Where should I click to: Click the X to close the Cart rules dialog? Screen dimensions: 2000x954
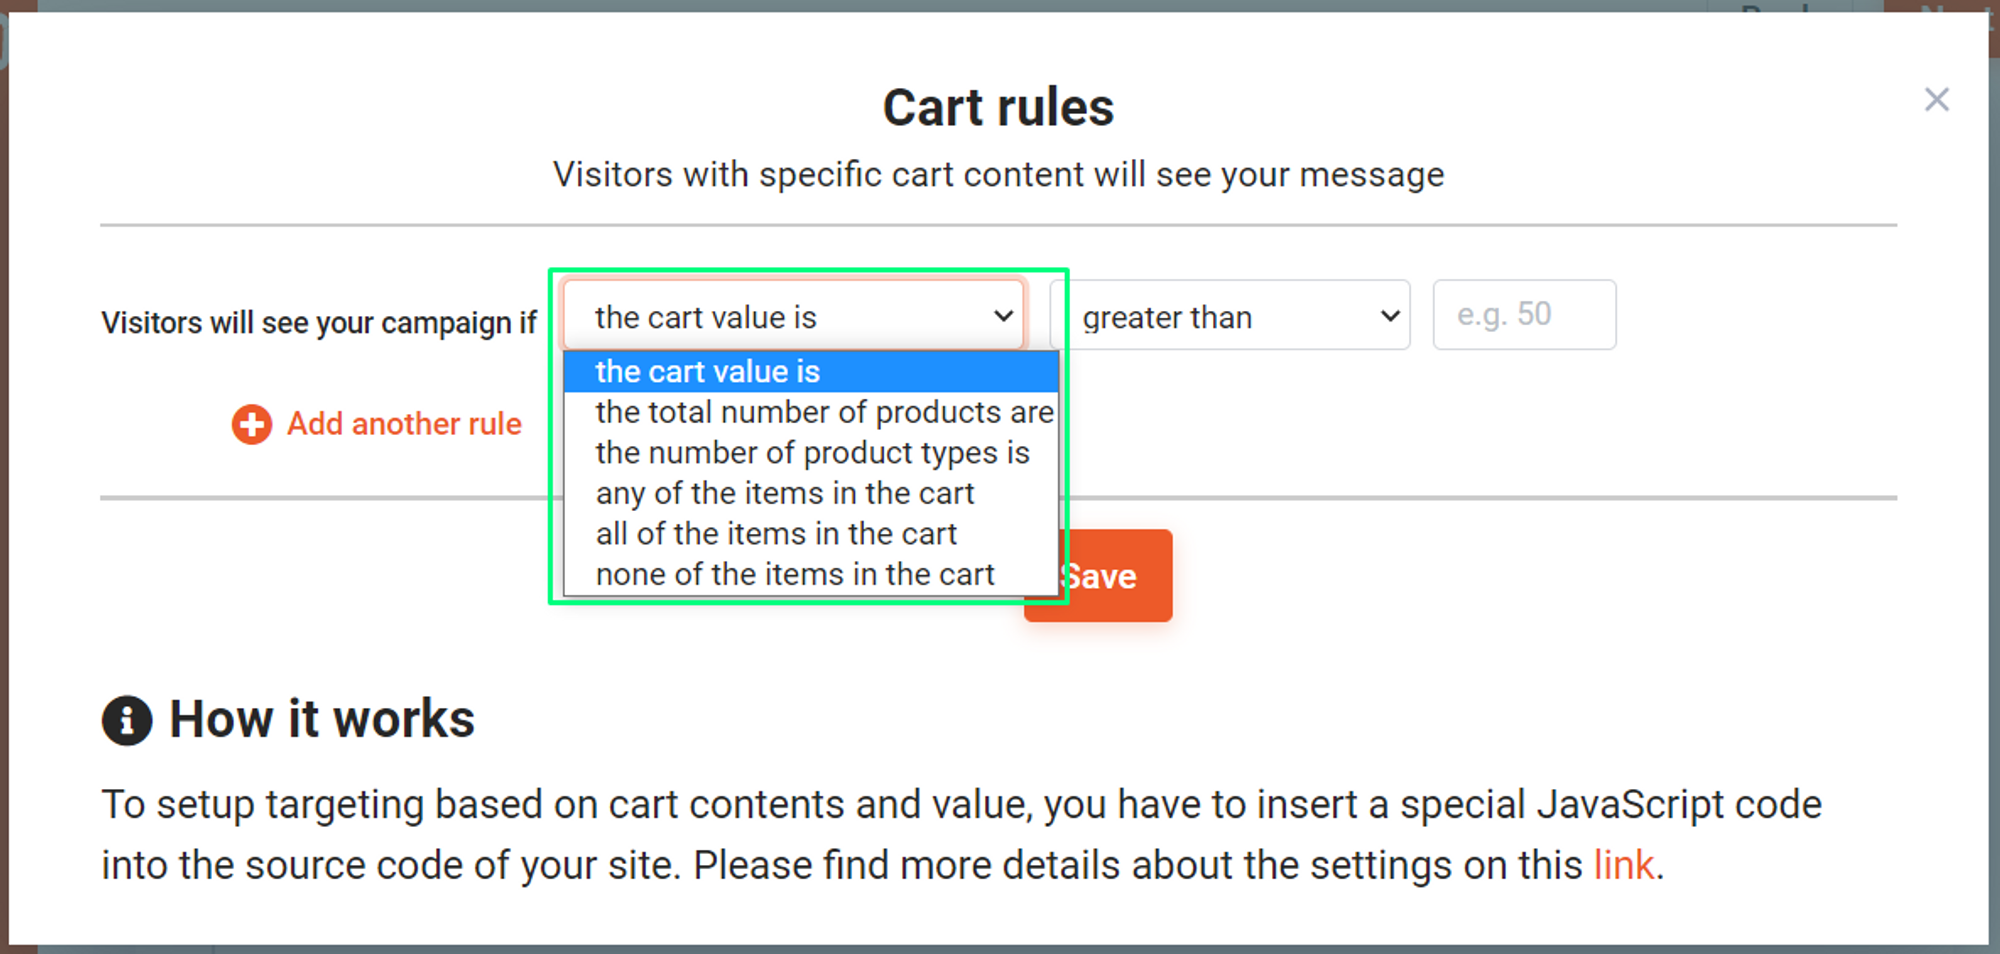coord(1937,99)
